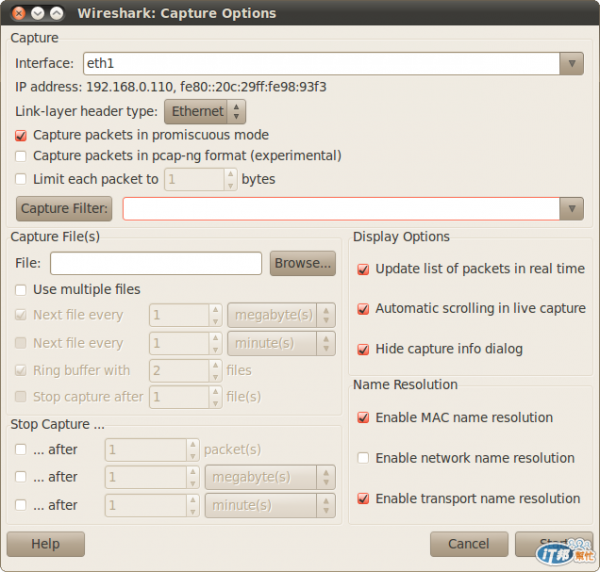Minimize the Capture Options window
Image resolution: width=600 pixels, height=572 pixels.
[38, 13]
